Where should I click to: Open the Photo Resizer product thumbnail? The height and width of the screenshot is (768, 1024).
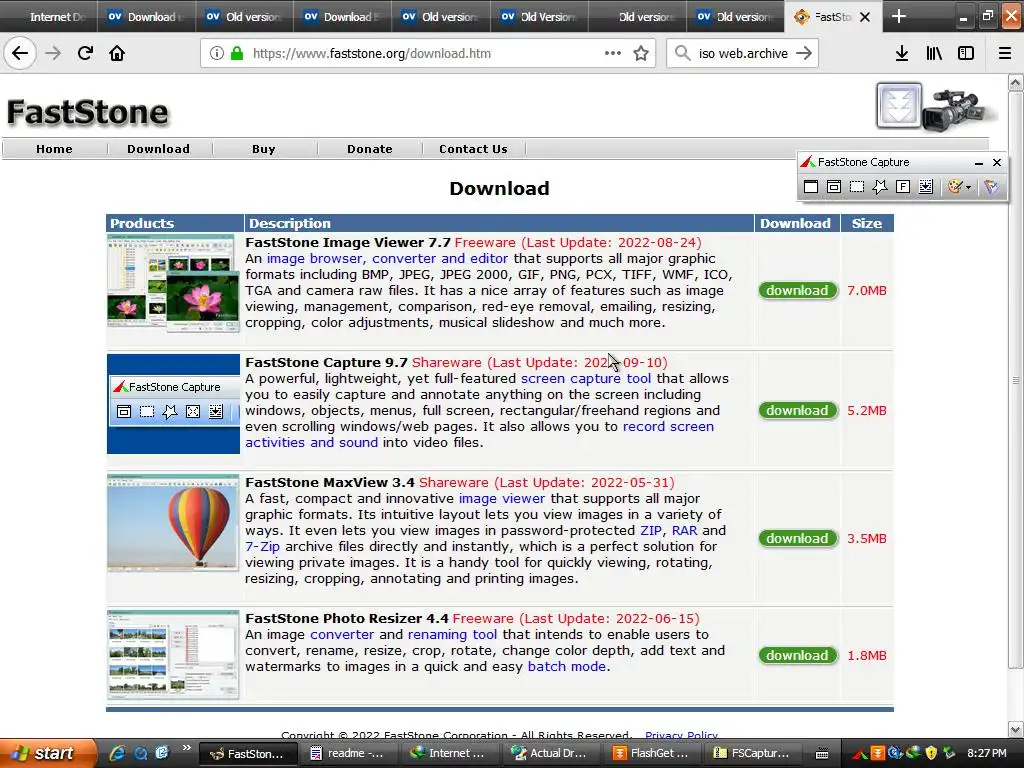click(173, 654)
